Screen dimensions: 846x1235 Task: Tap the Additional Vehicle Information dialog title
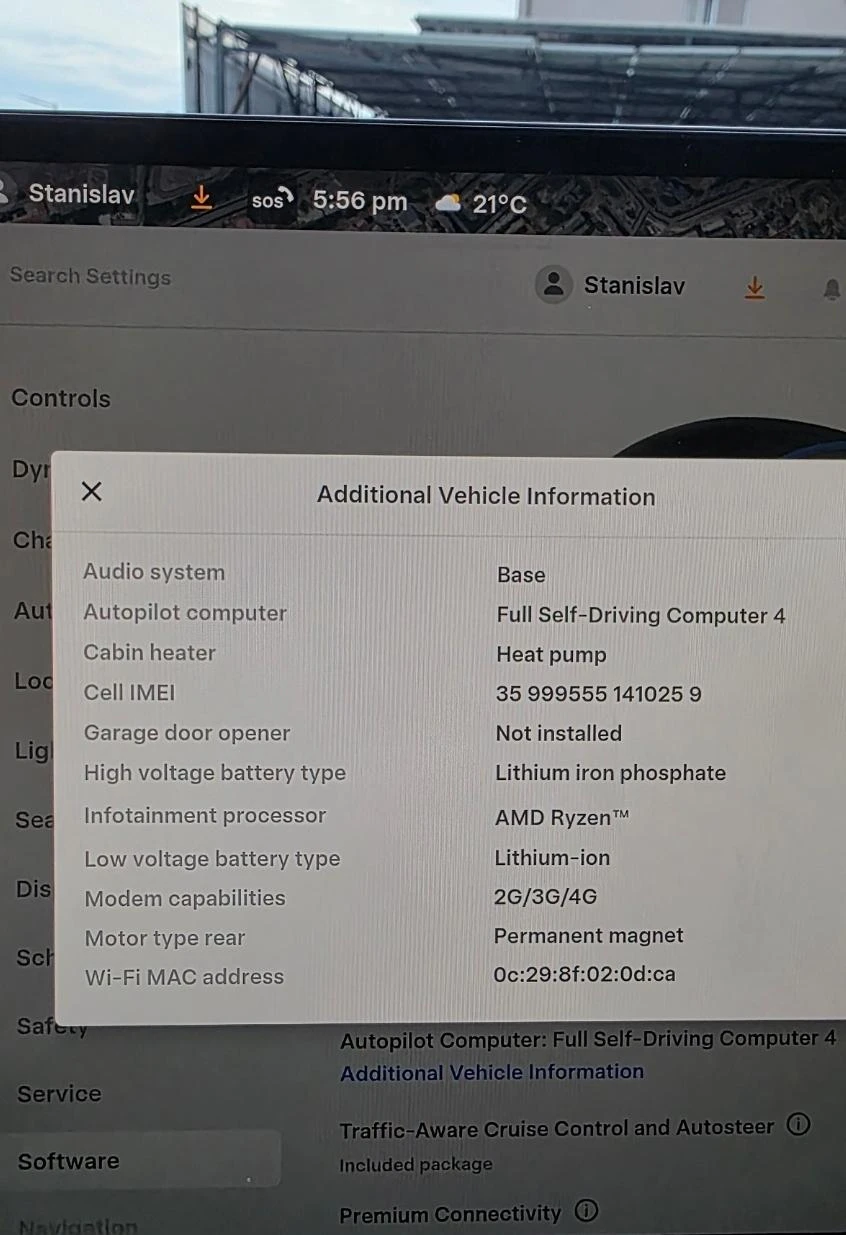tap(486, 496)
